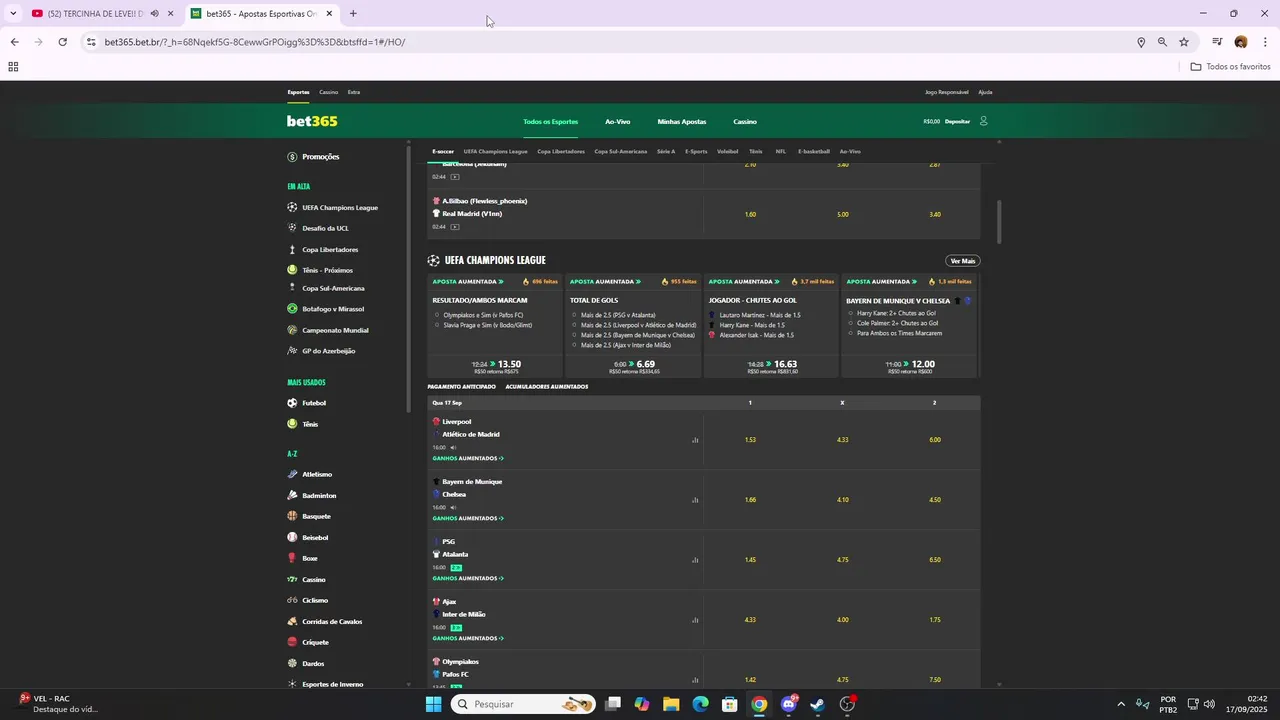The image size is (1280, 720).
Task: Click the Promoções dollar-circle icon in the sidebar
Action: point(292,157)
